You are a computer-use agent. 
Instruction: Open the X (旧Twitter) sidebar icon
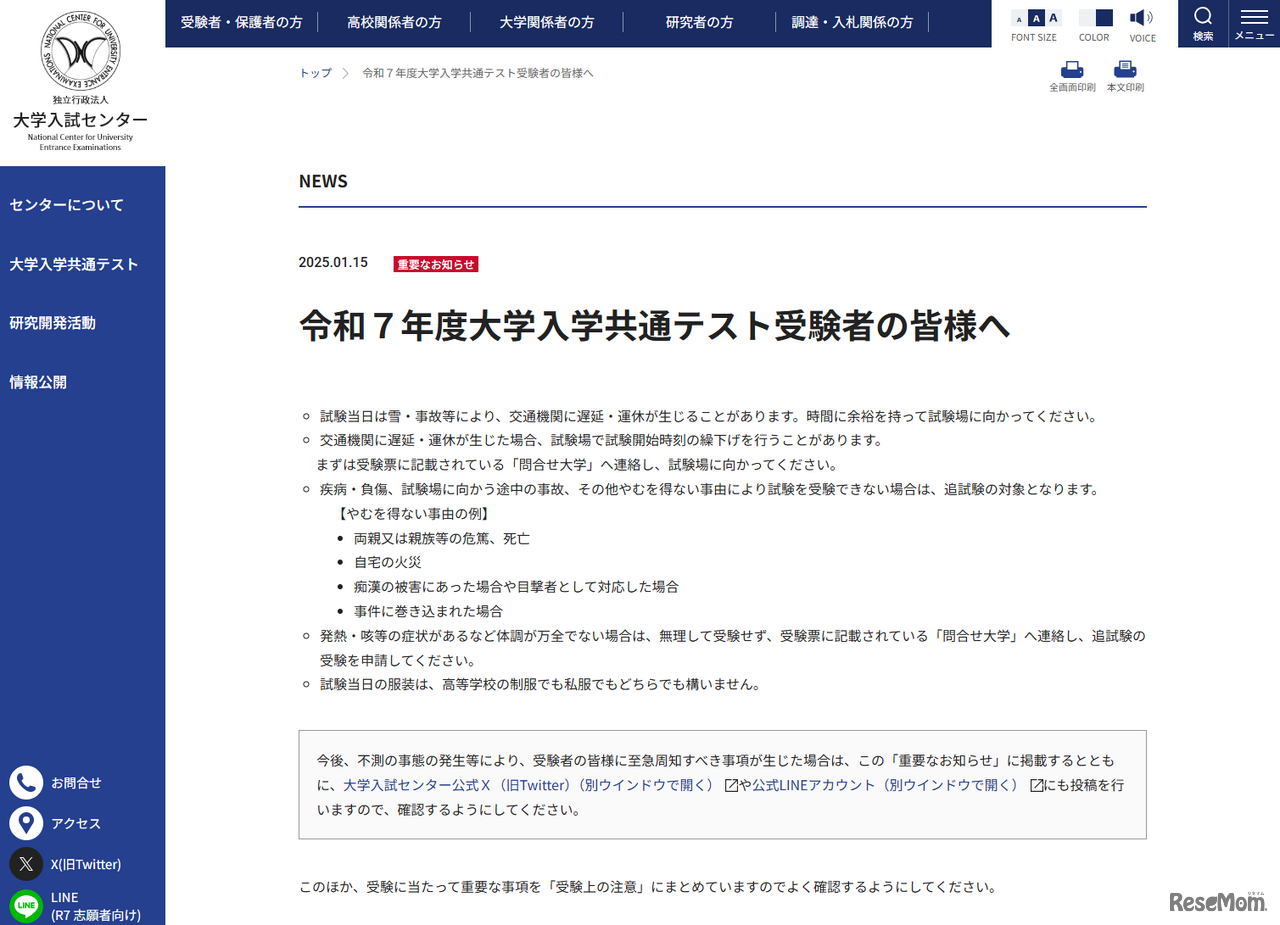coord(26,864)
